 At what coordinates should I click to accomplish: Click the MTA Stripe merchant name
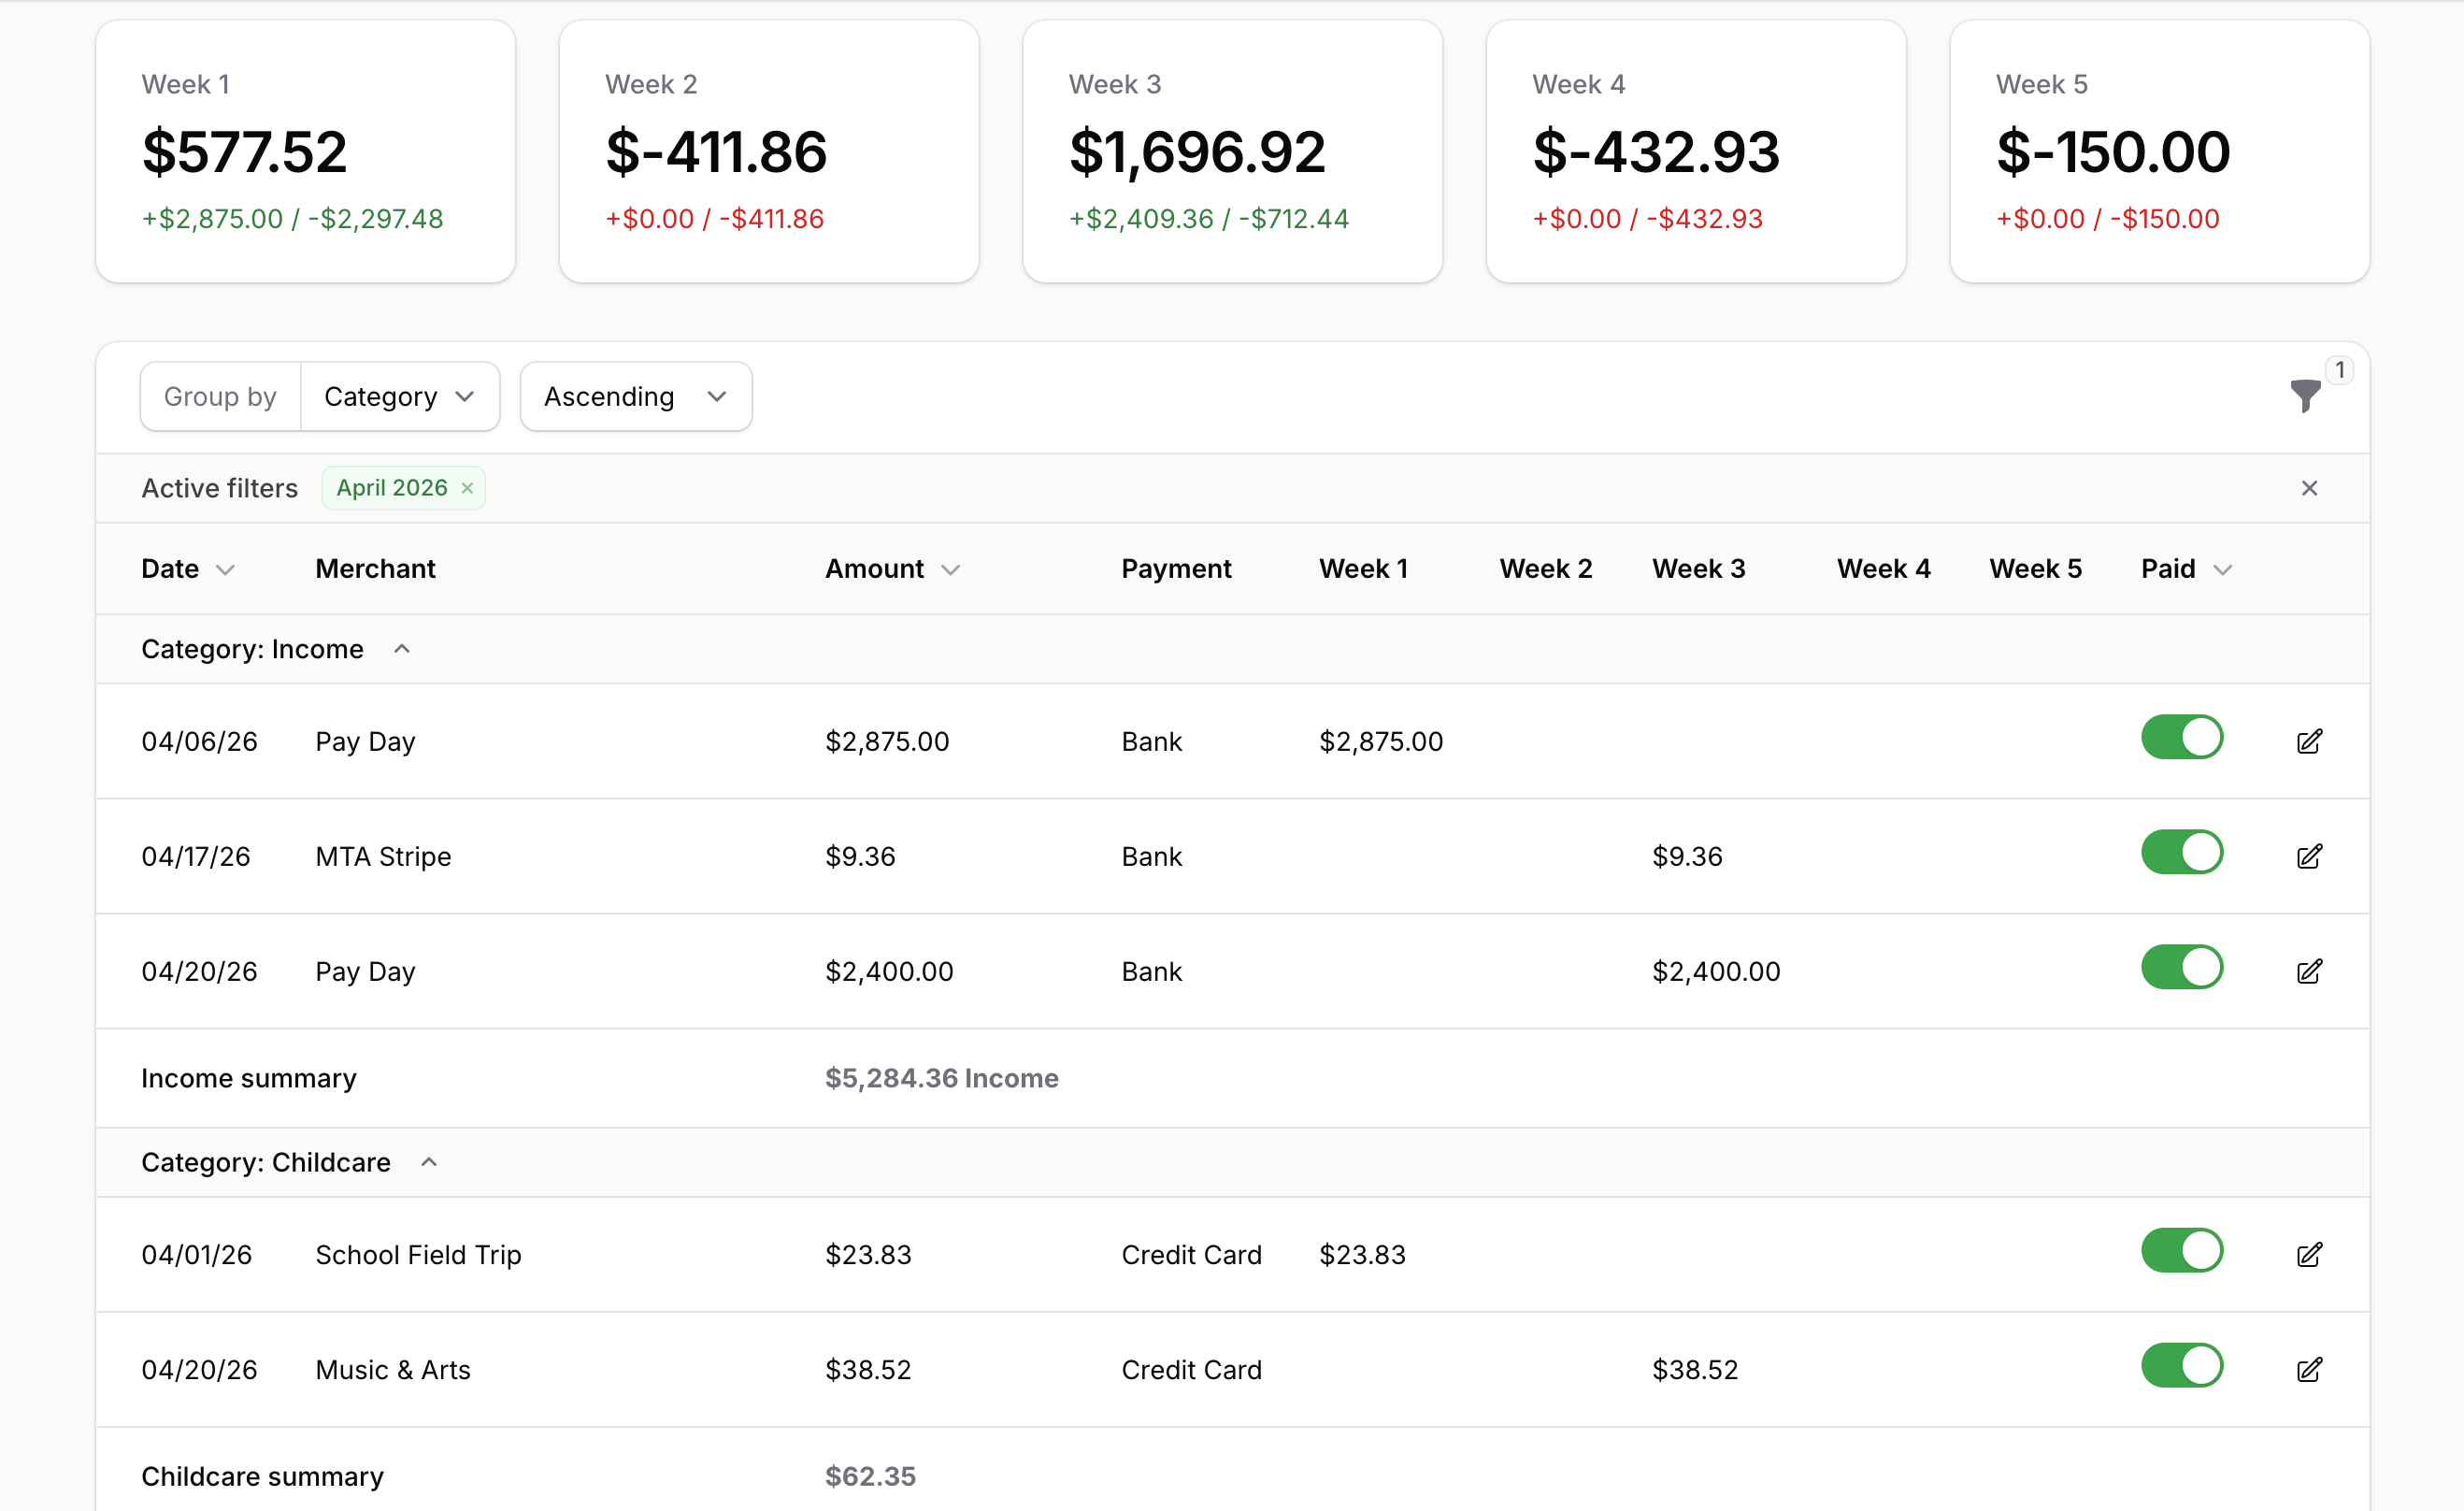coord(383,856)
